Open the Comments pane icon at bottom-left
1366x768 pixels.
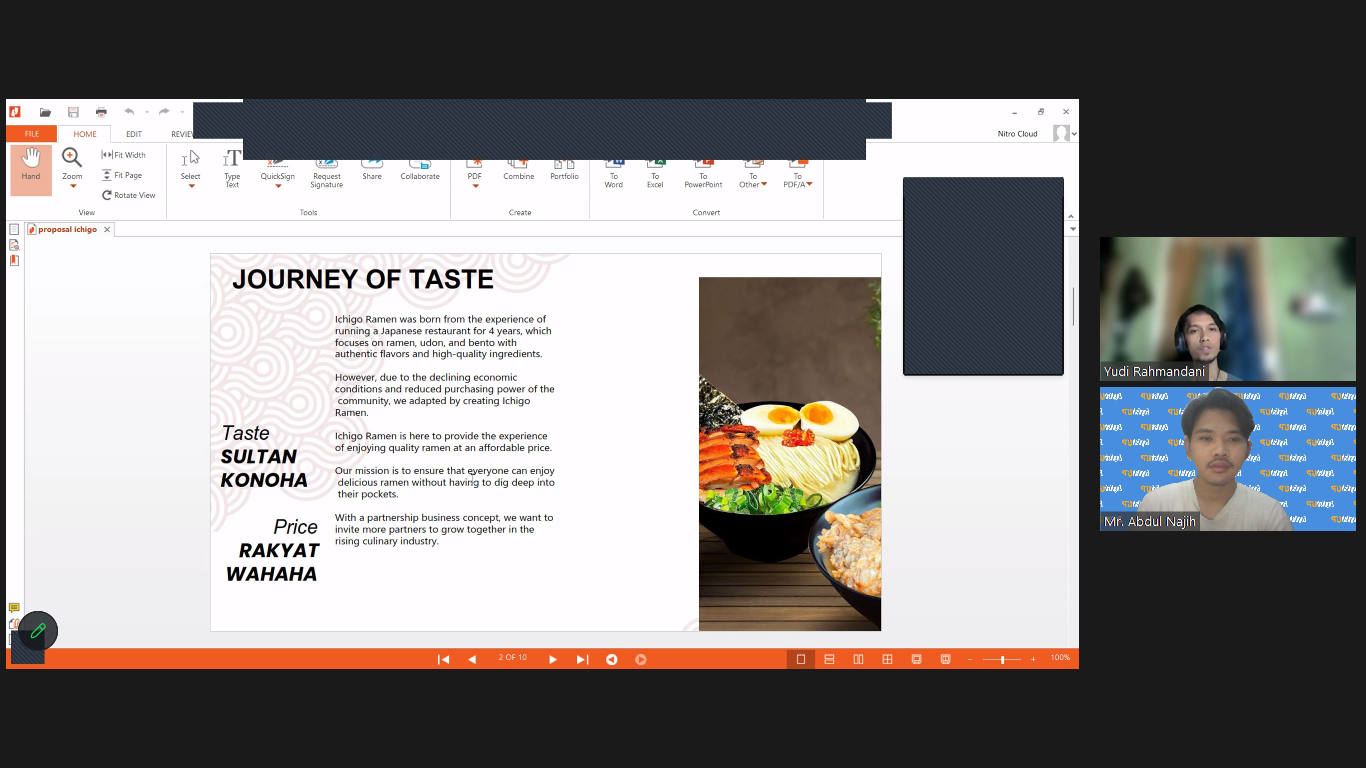coord(14,608)
